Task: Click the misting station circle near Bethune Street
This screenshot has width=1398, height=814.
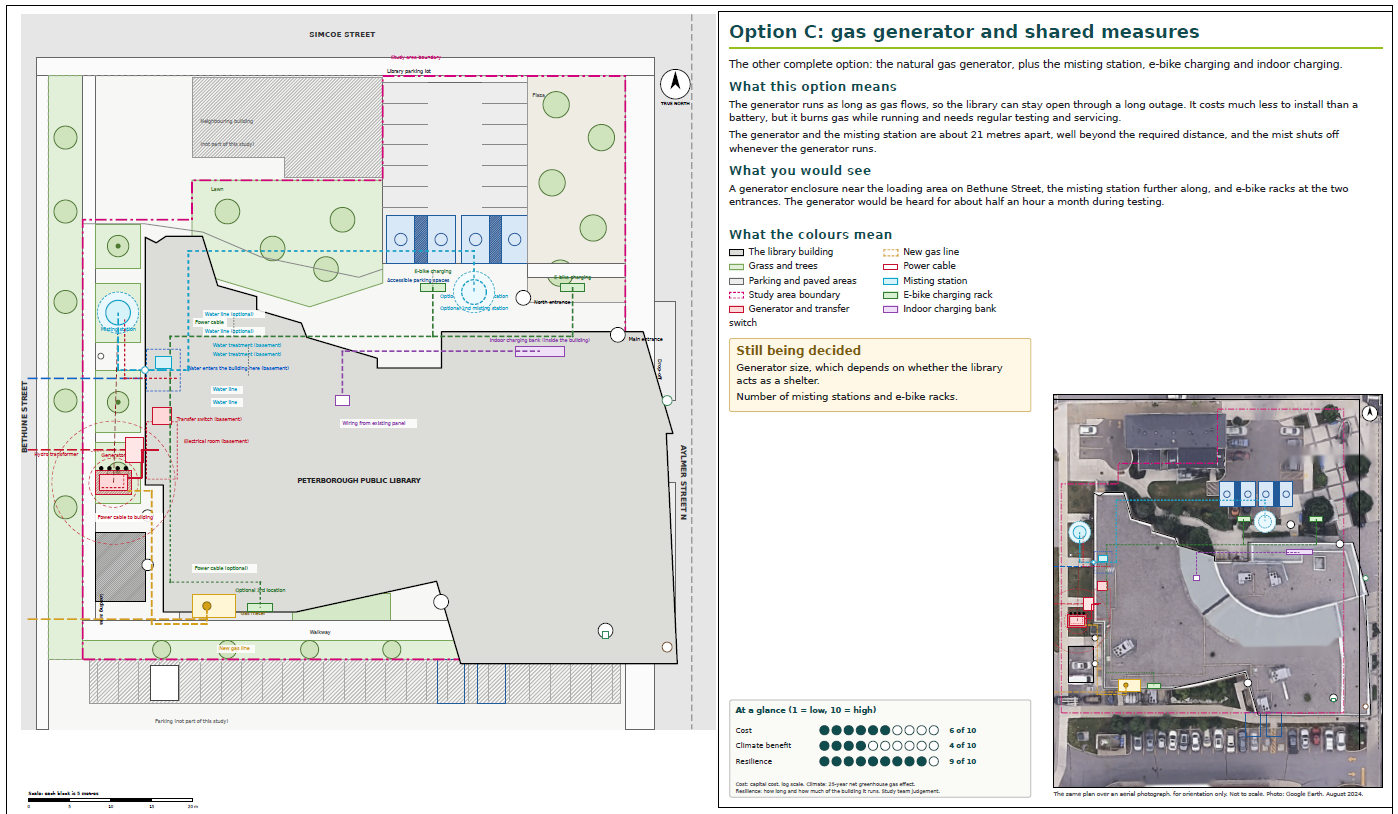Action: pyautogui.click(x=118, y=313)
